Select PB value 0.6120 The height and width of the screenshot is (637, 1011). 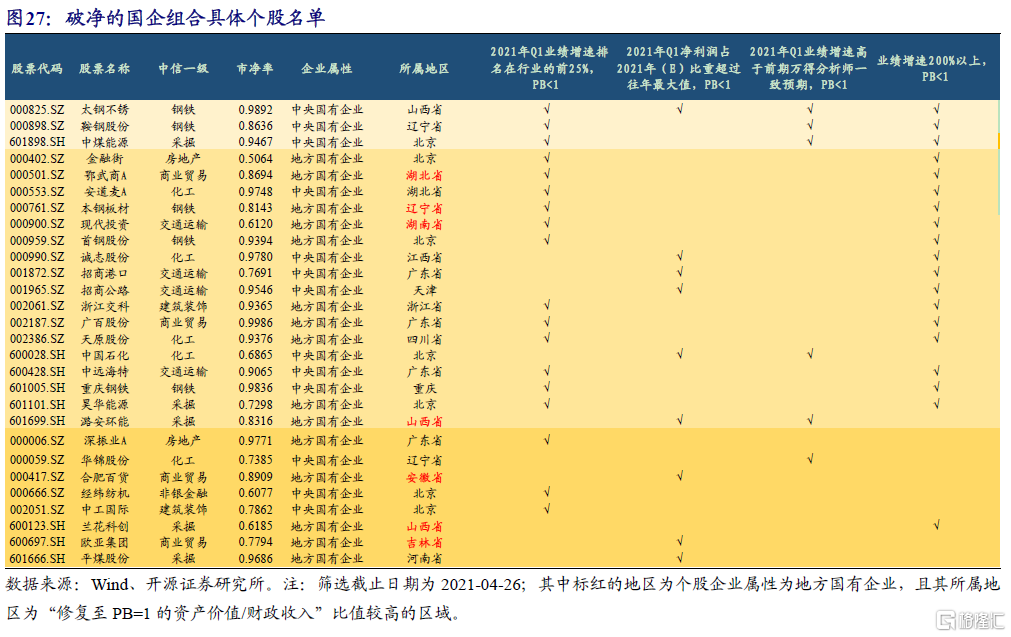[255, 224]
